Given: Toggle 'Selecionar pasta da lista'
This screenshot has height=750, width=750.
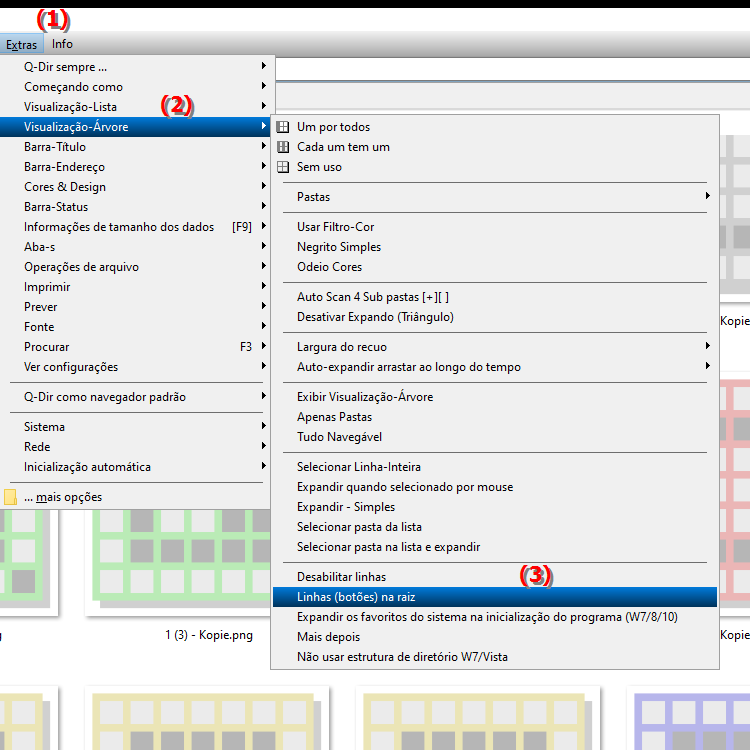Looking at the screenshot, I should 495,527.
